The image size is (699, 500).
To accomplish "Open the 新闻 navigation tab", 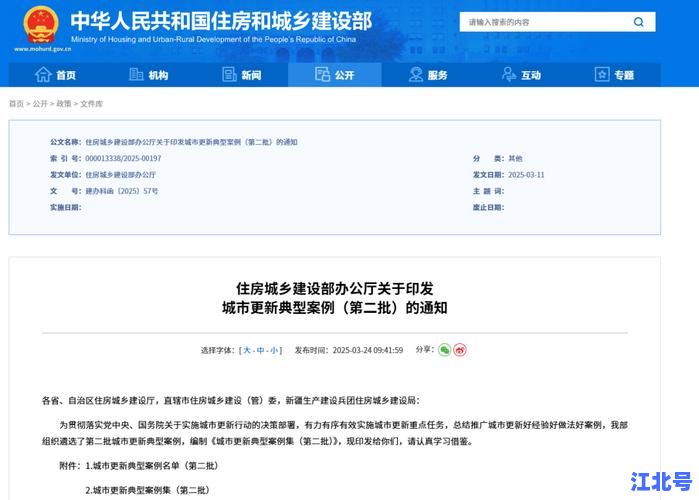I will 242,75.
